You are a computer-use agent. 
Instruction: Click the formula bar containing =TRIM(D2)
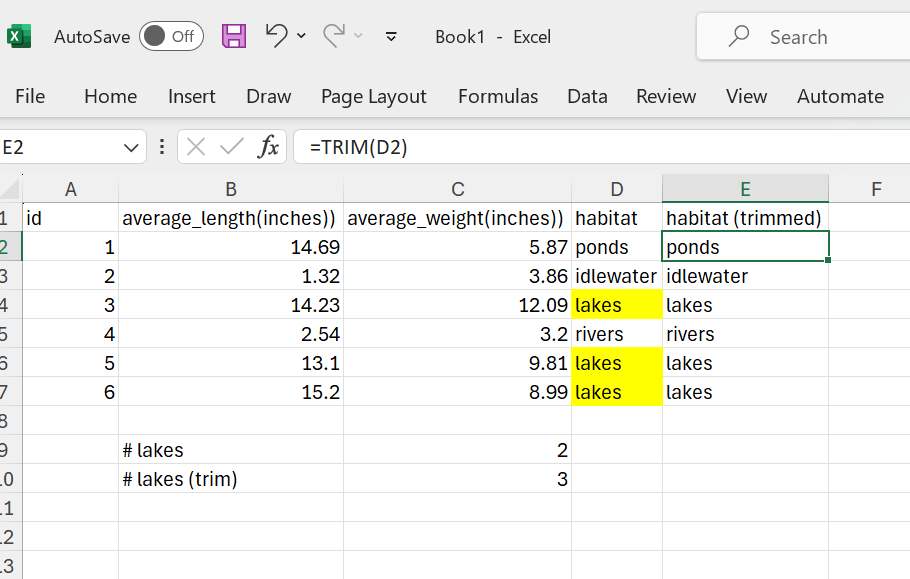pyautogui.click(x=600, y=147)
